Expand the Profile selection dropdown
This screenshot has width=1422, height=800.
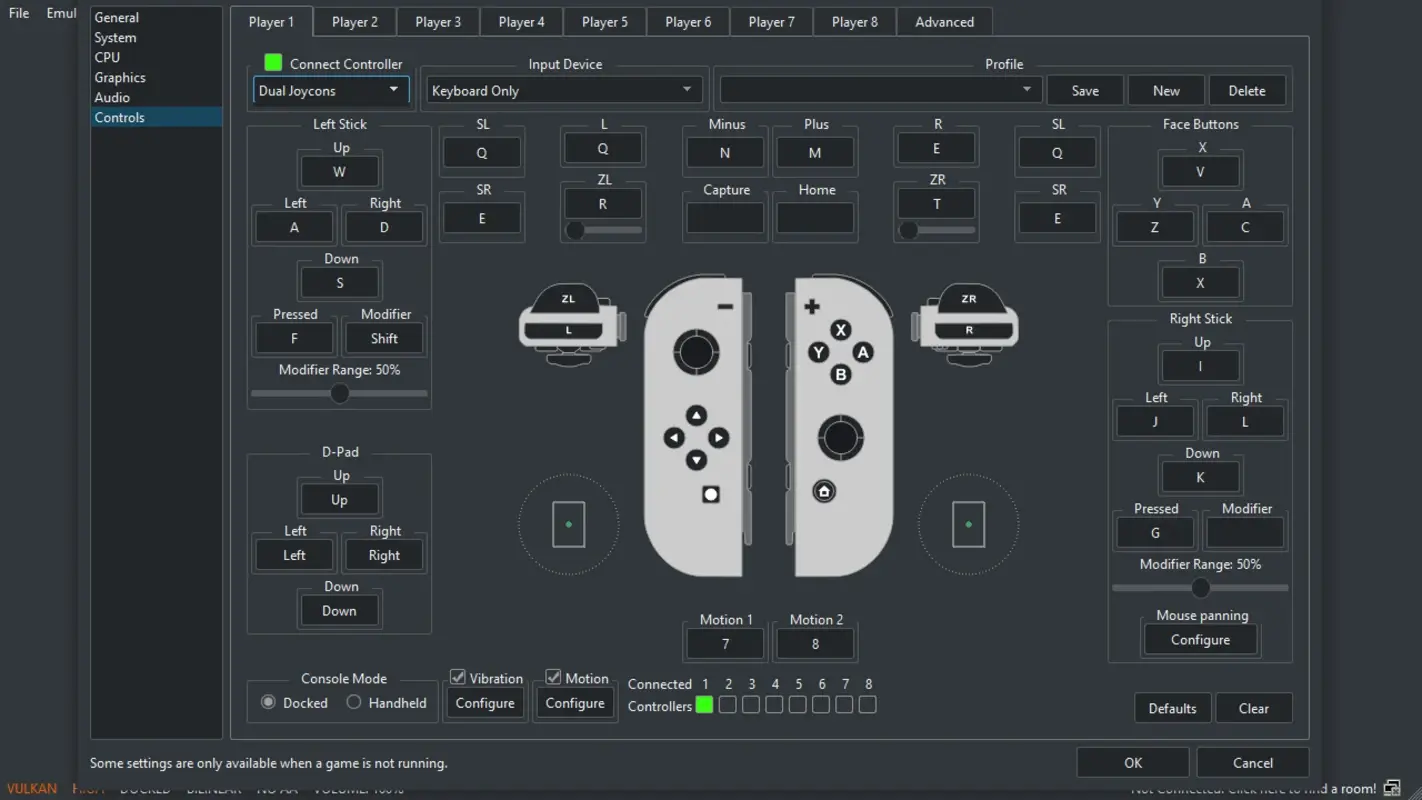point(879,89)
